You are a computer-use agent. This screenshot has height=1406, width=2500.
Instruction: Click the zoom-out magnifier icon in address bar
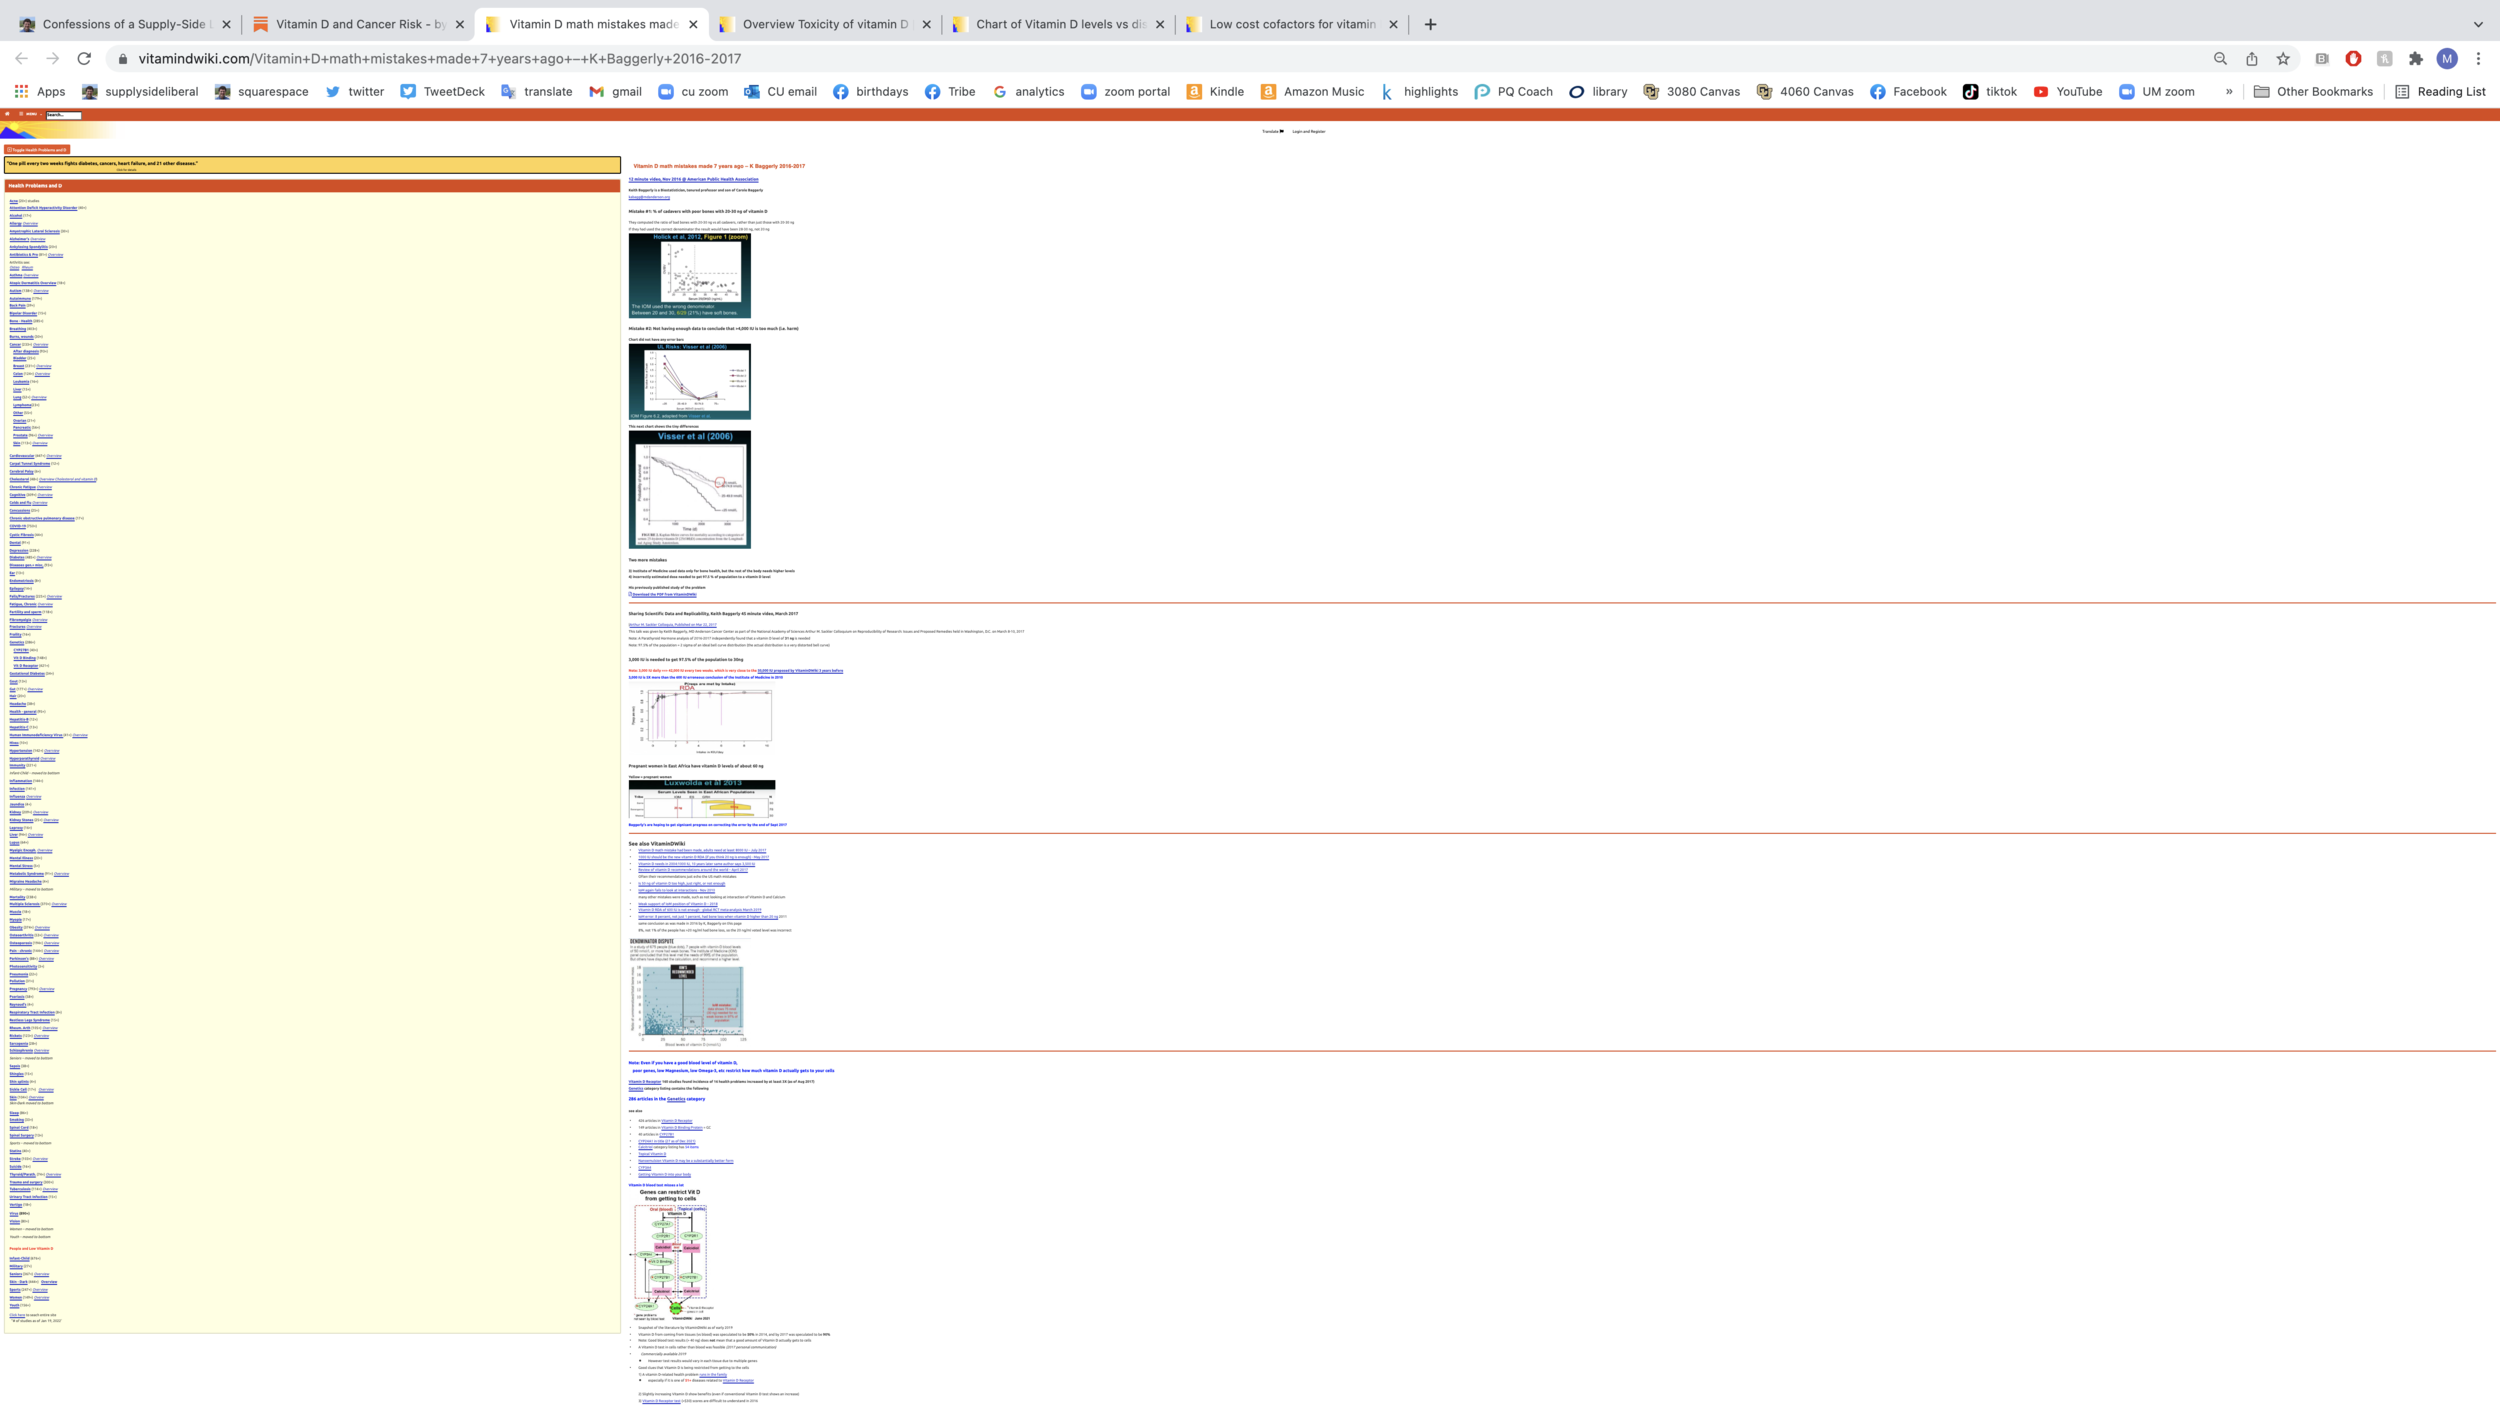pos(2220,59)
